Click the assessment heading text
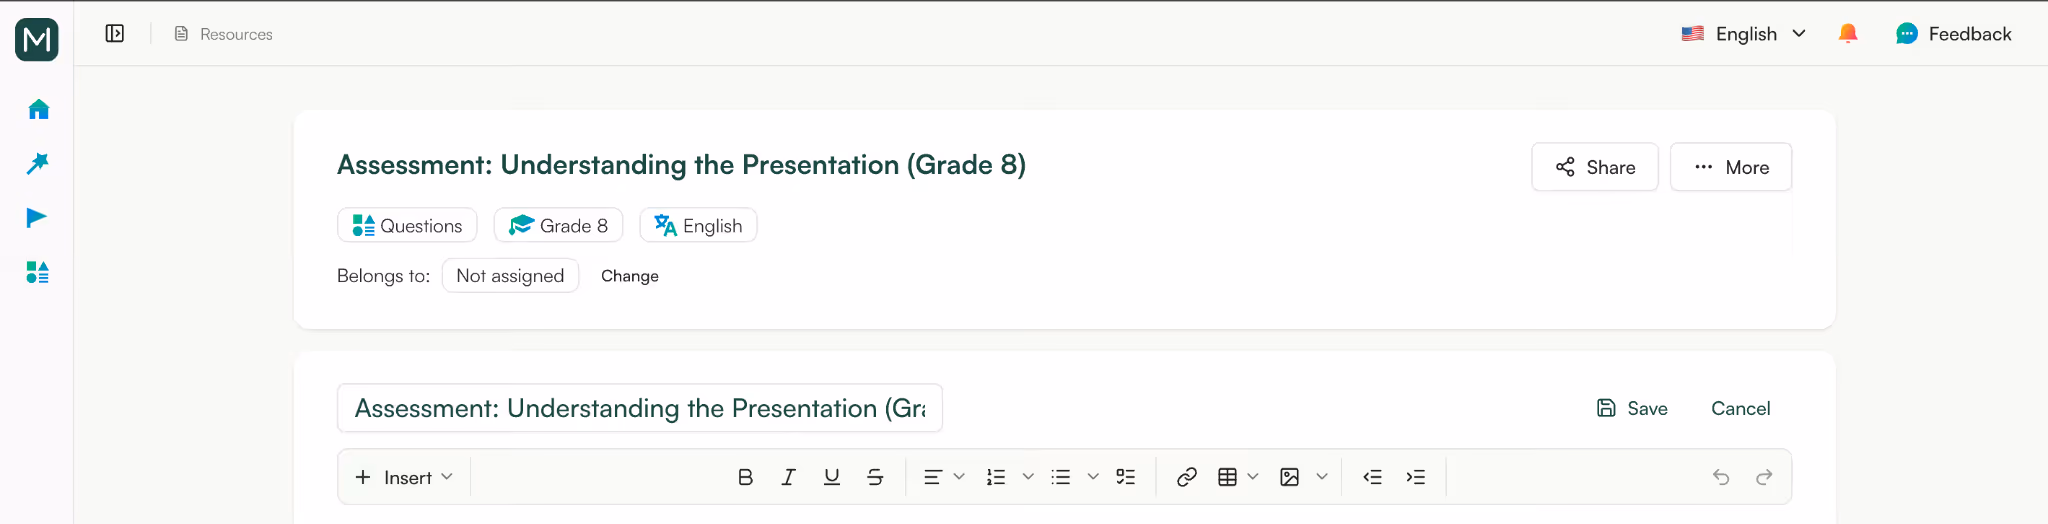The height and width of the screenshot is (524, 2048). pos(681,165)
